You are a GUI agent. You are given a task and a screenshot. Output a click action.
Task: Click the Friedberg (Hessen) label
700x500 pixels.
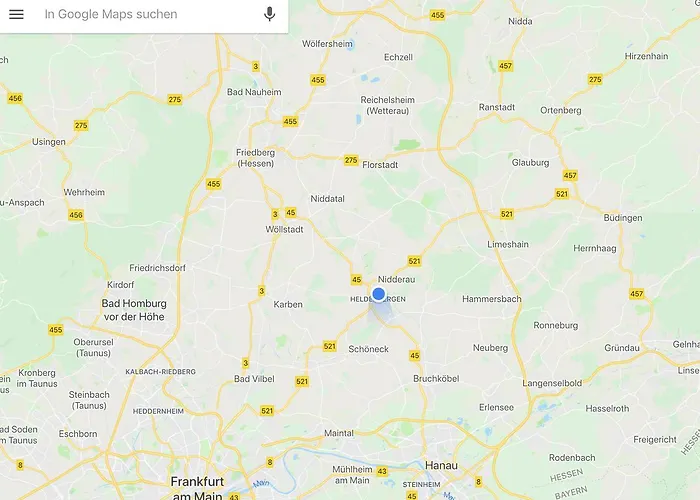pos(255,158)
